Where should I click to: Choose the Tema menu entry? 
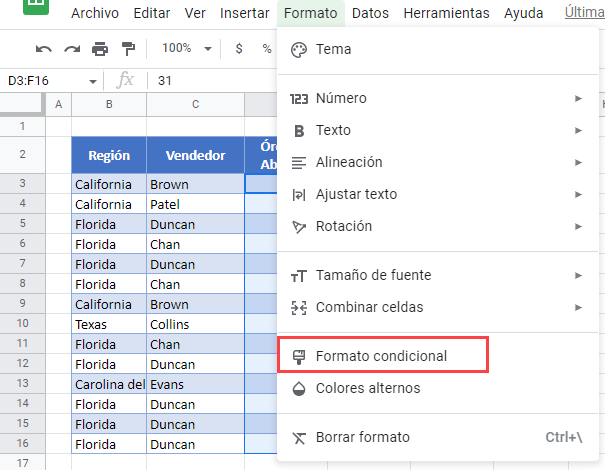(x=438, y=50)
